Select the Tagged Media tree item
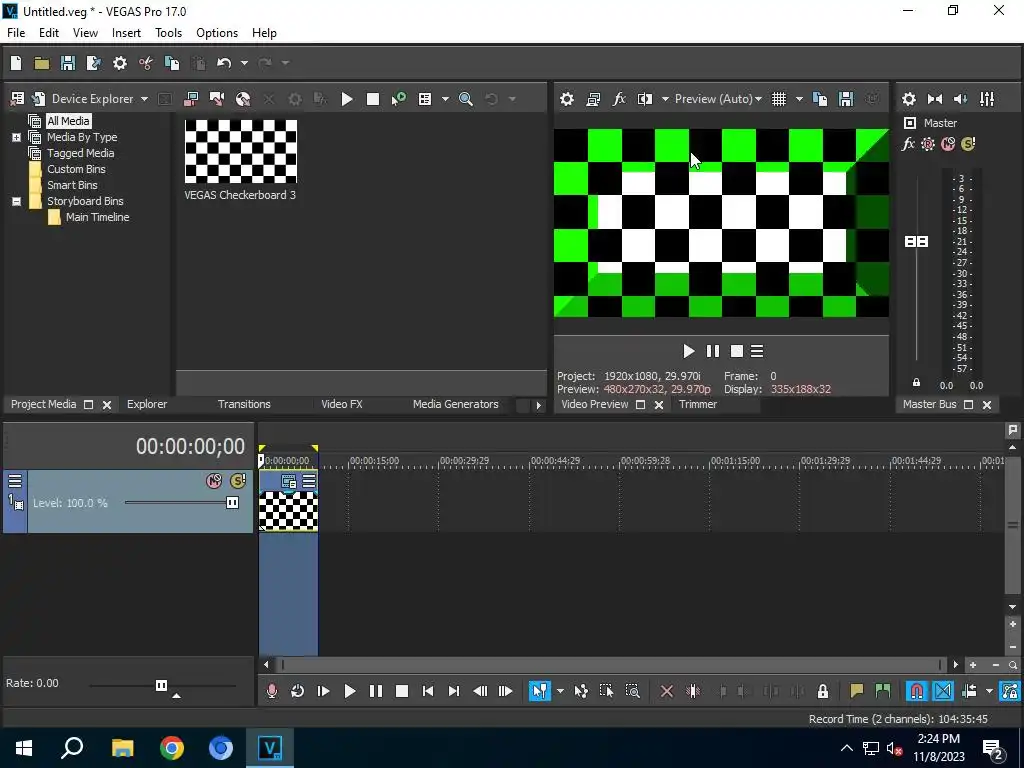The height and width of the screenshot is (768, 1024). 80,153
